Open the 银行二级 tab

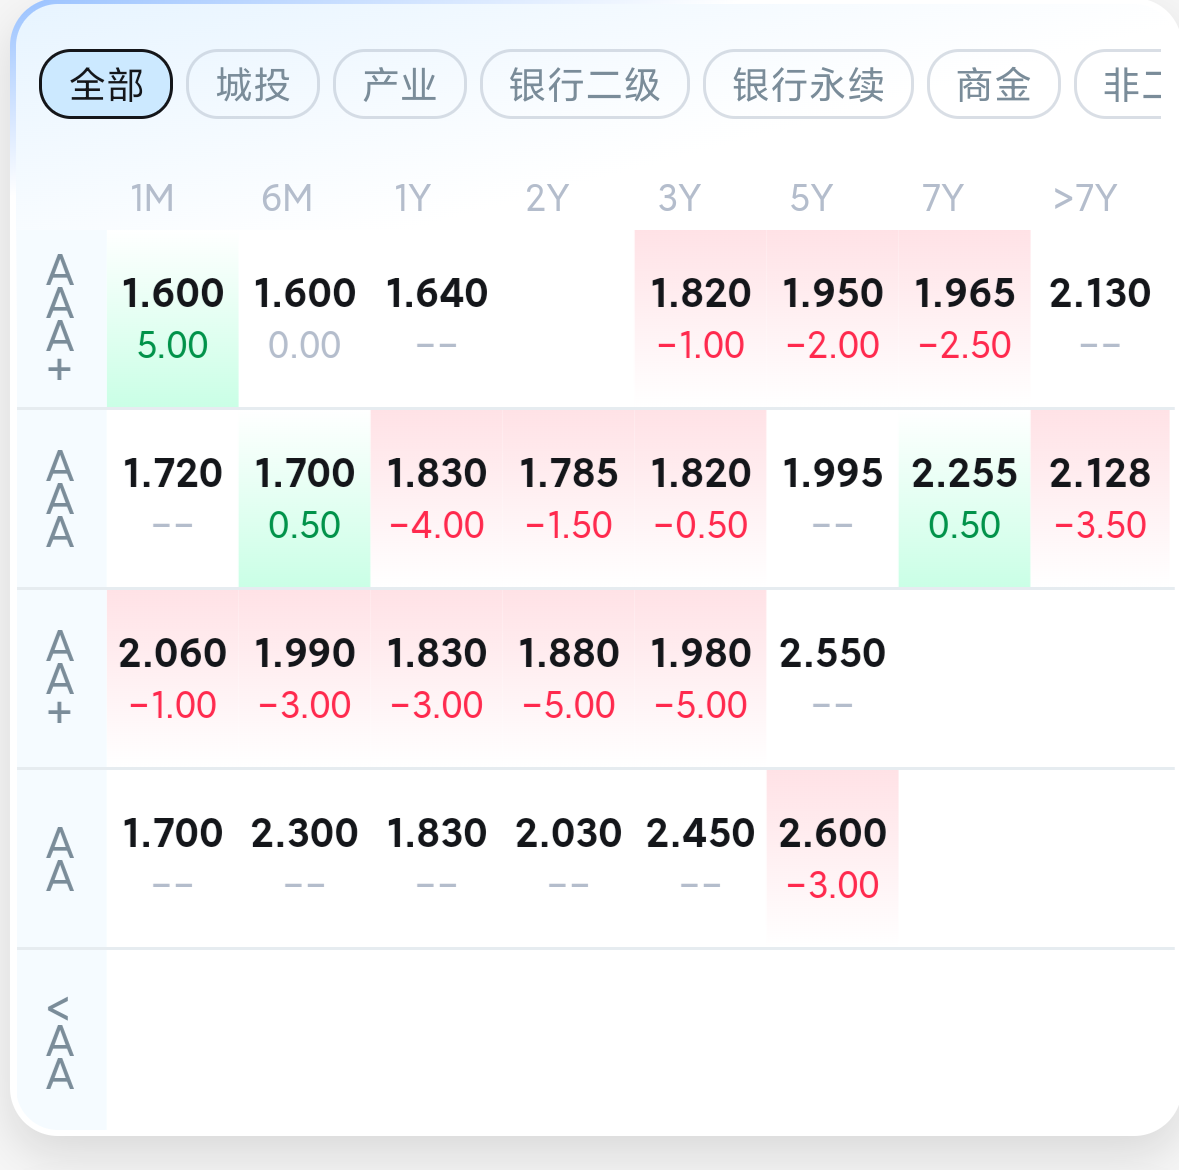pyautogui.click(x=585, y=84)
